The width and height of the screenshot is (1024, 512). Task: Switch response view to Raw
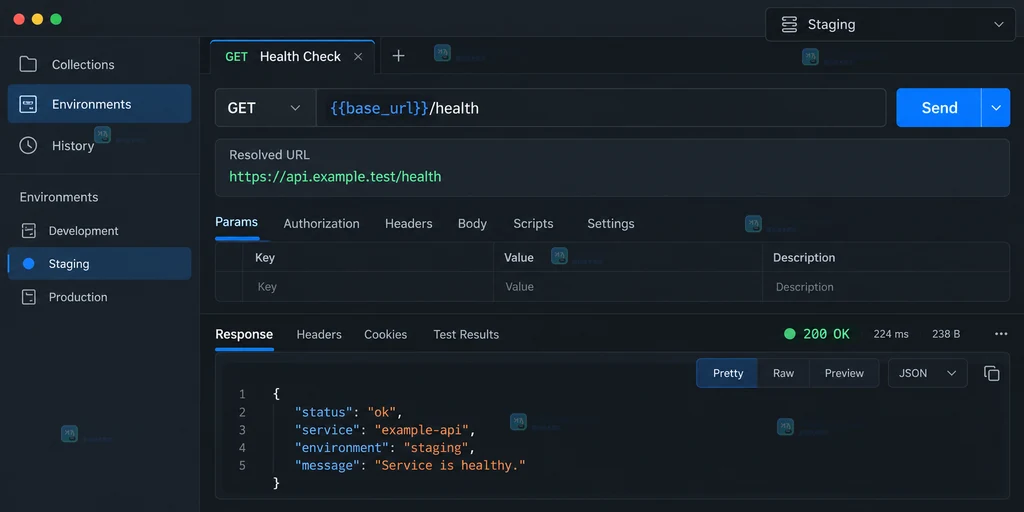pos(783,373)
